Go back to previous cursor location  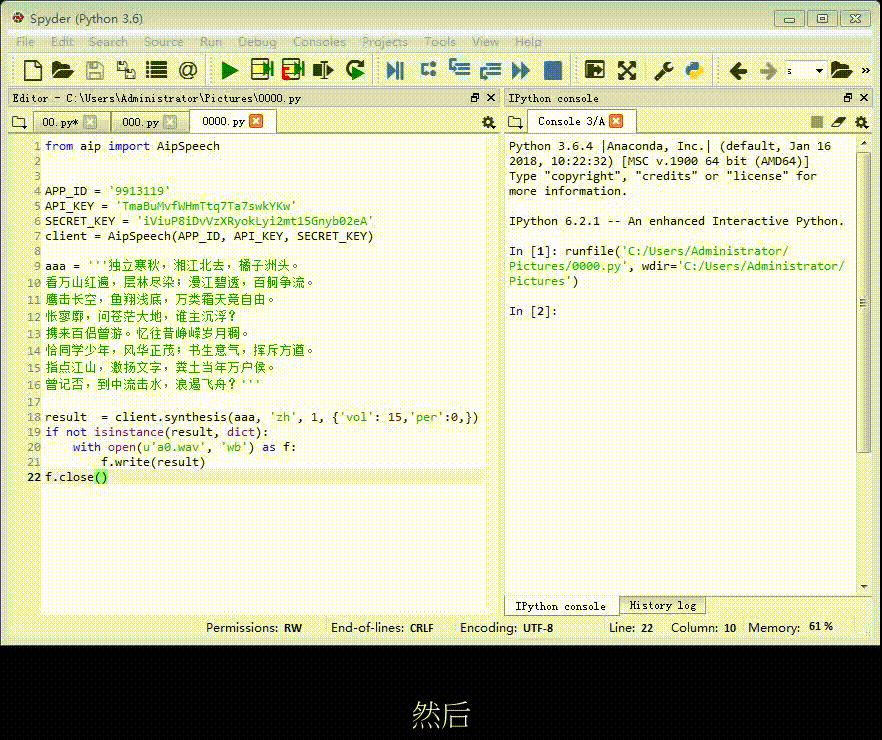pyautogui.click(x=738, y=71)
